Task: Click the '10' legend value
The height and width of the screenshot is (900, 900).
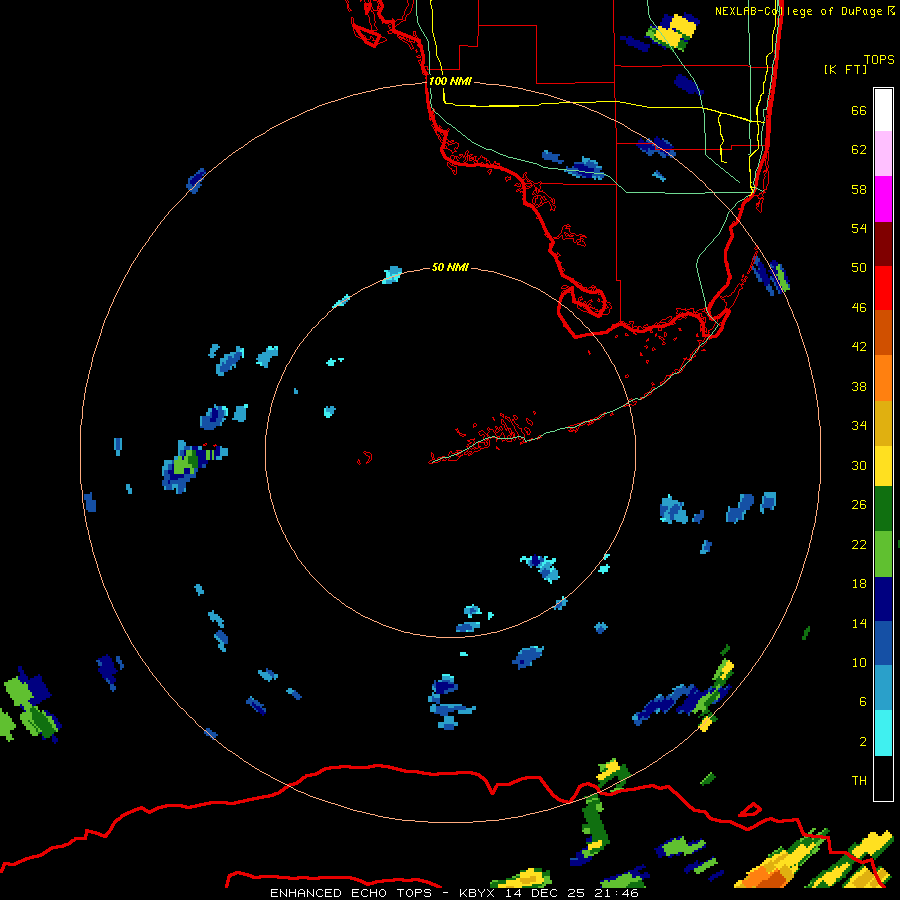Action: tap(859, 662)
